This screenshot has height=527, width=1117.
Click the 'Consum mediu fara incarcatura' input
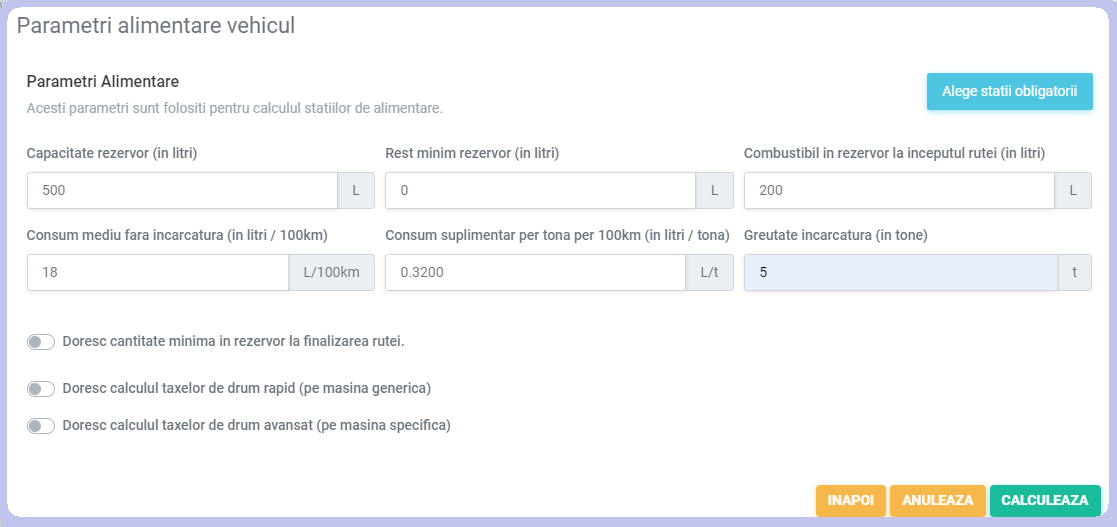click(x=157, y=272)
